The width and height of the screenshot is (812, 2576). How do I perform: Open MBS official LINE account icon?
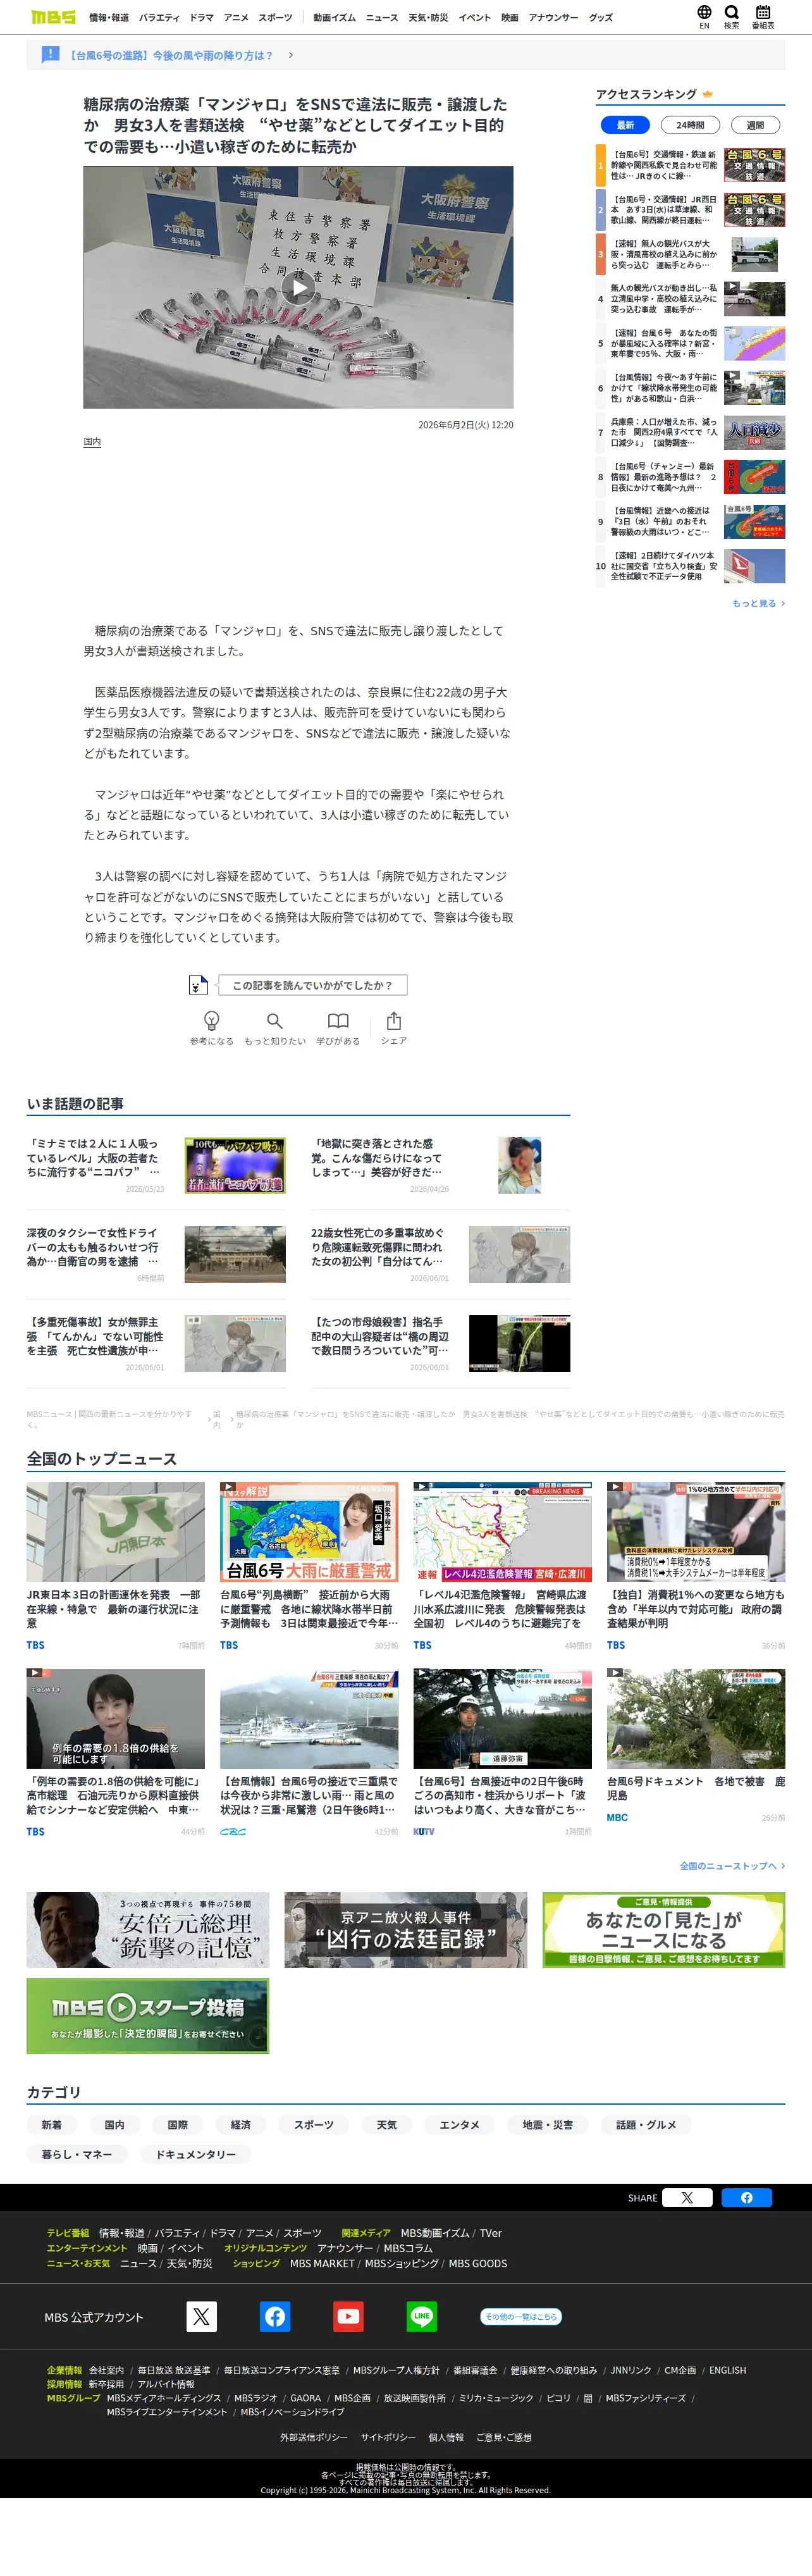click(x=421, y=2315)
